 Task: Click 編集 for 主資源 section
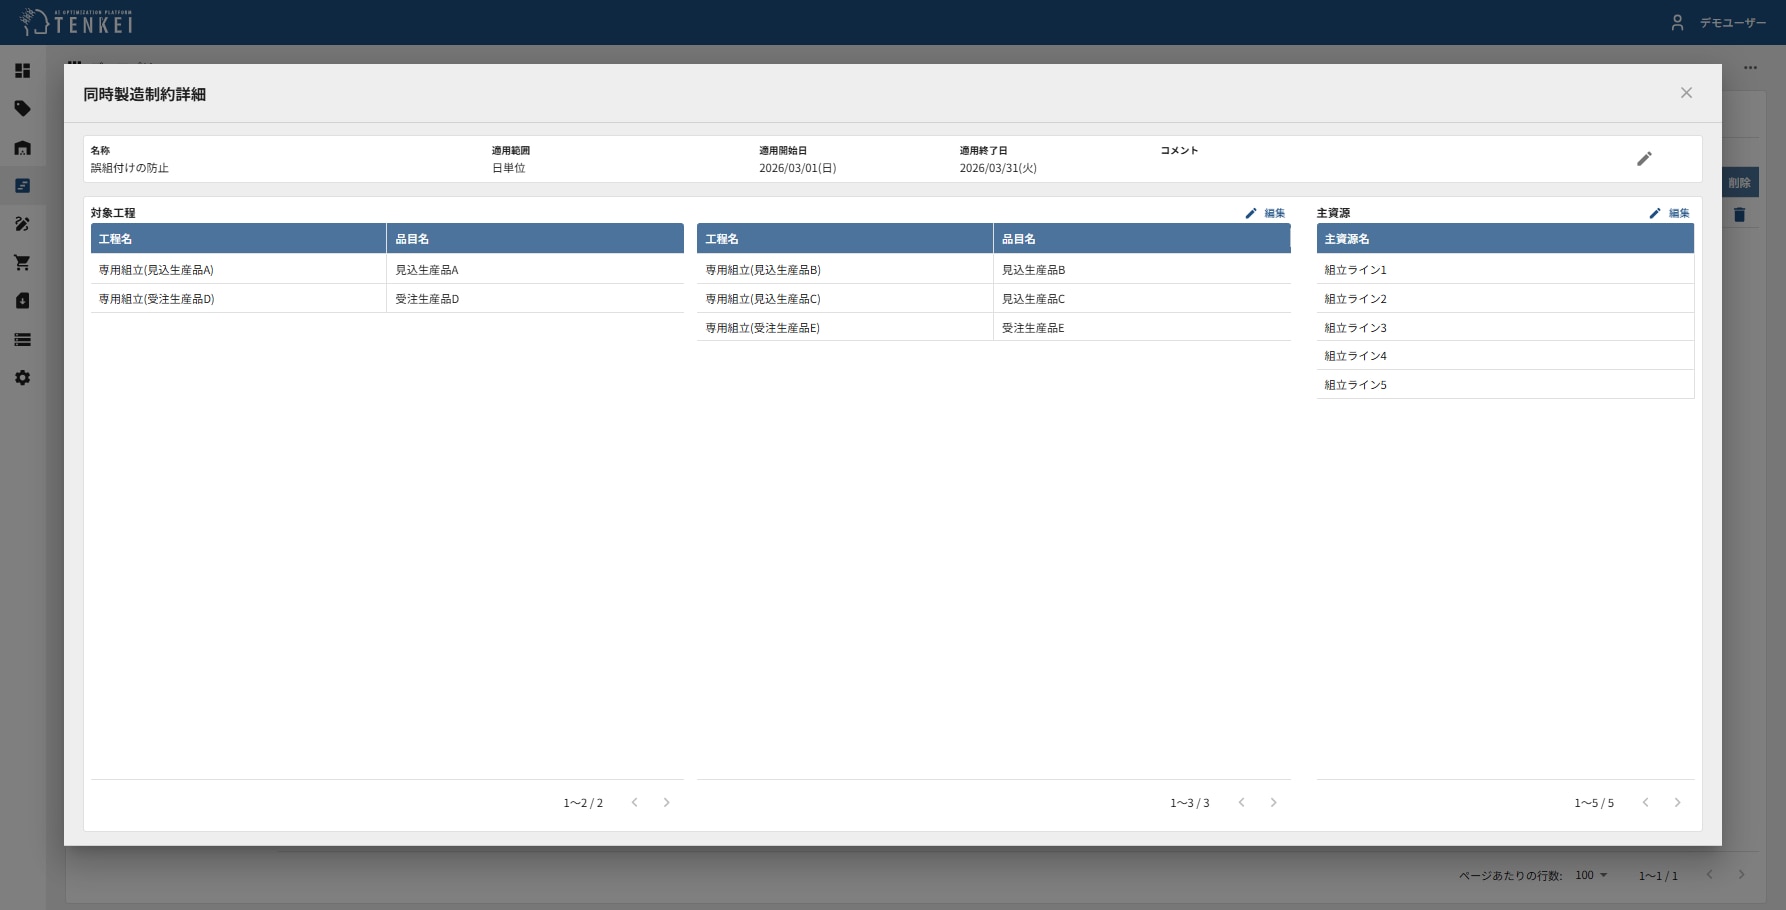pyautogui.click(x=1669, y=213)
